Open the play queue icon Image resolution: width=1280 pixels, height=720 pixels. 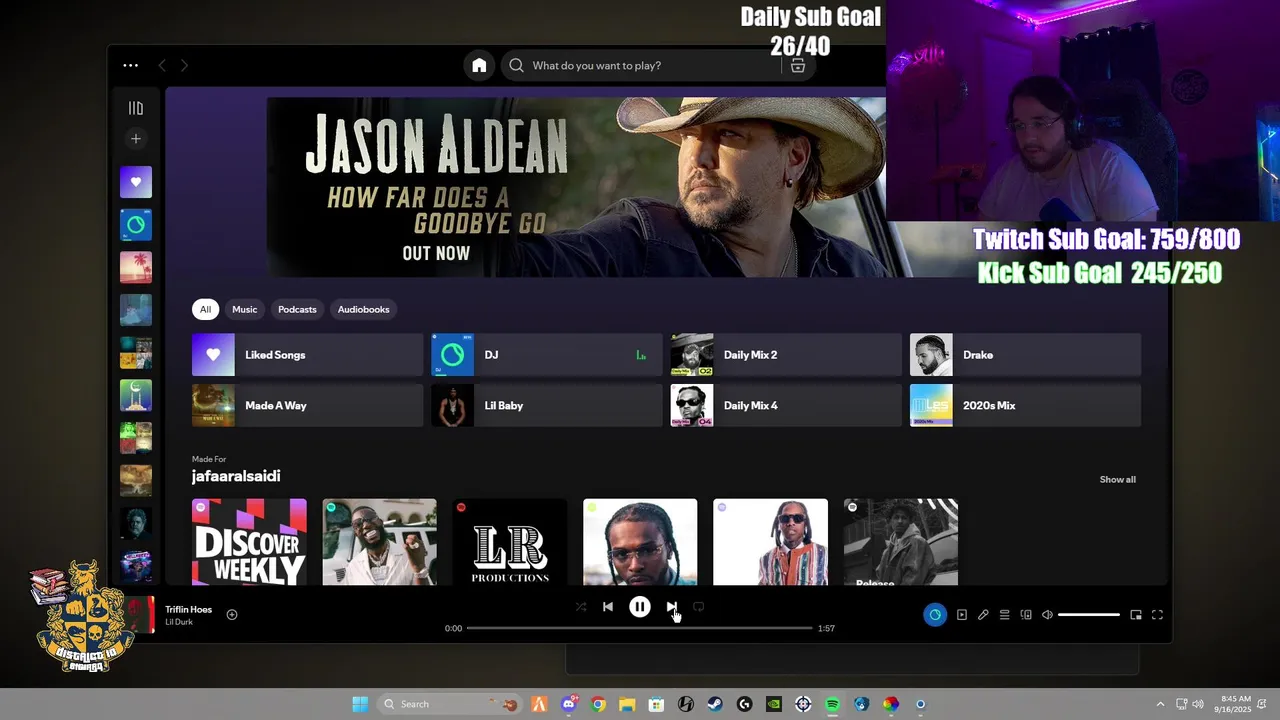[1005, 615]
